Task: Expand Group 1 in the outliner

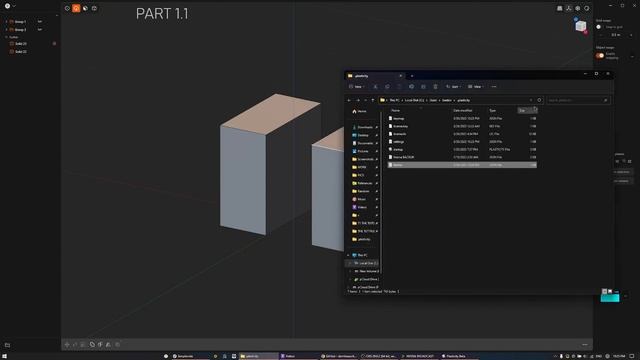Action: (x=7, y=22)
